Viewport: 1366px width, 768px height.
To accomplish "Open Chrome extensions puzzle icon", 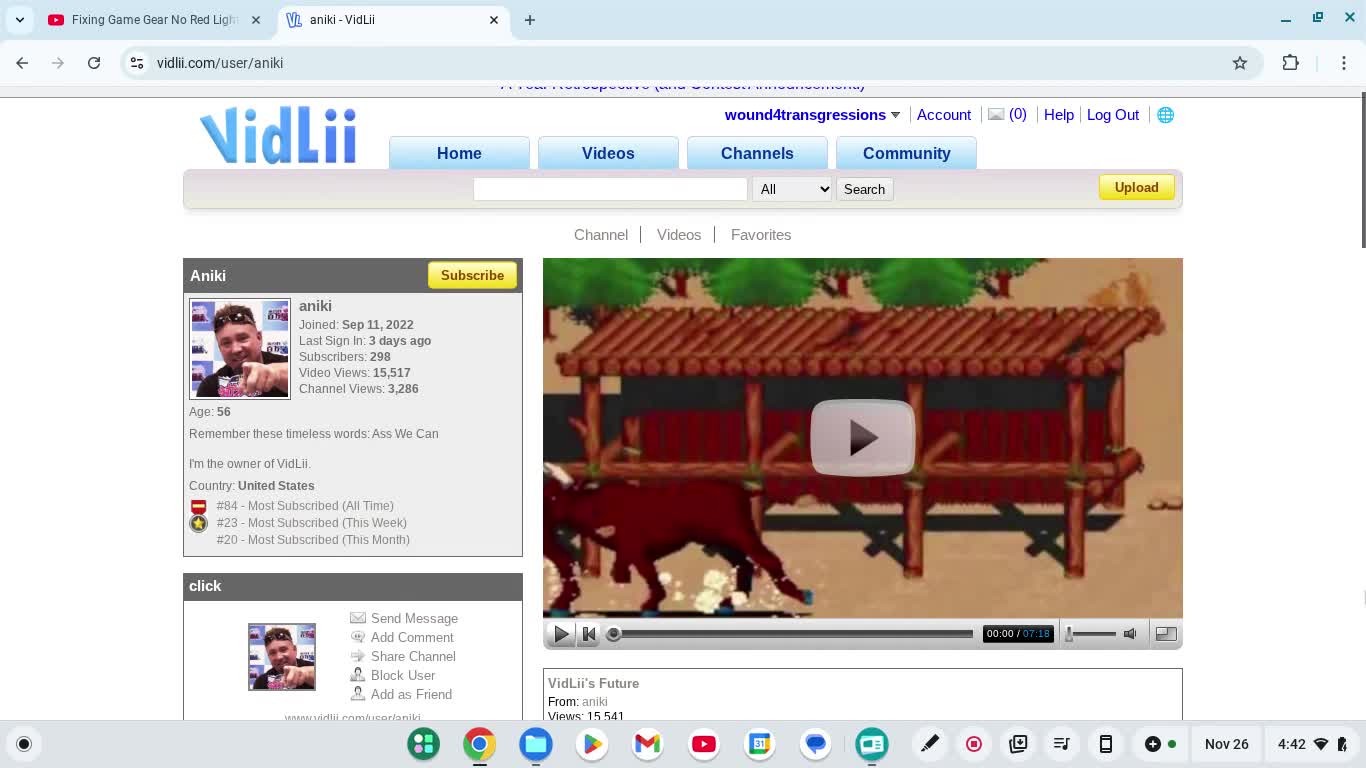I will point(1290,63).
